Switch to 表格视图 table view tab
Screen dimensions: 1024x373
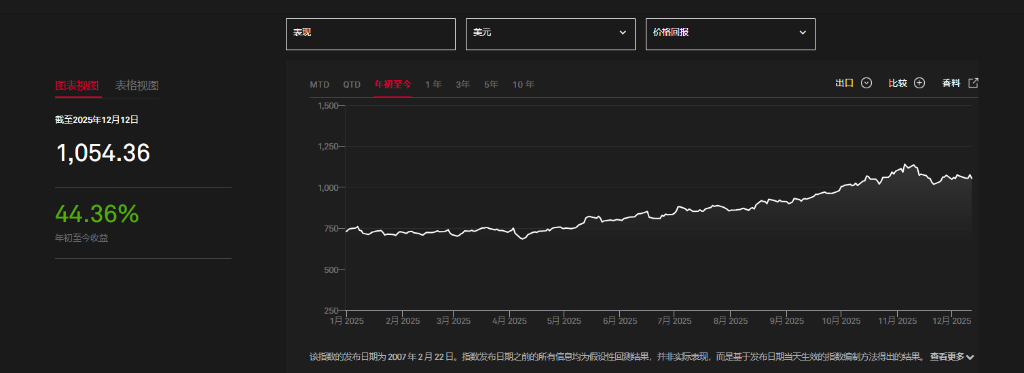137,86
